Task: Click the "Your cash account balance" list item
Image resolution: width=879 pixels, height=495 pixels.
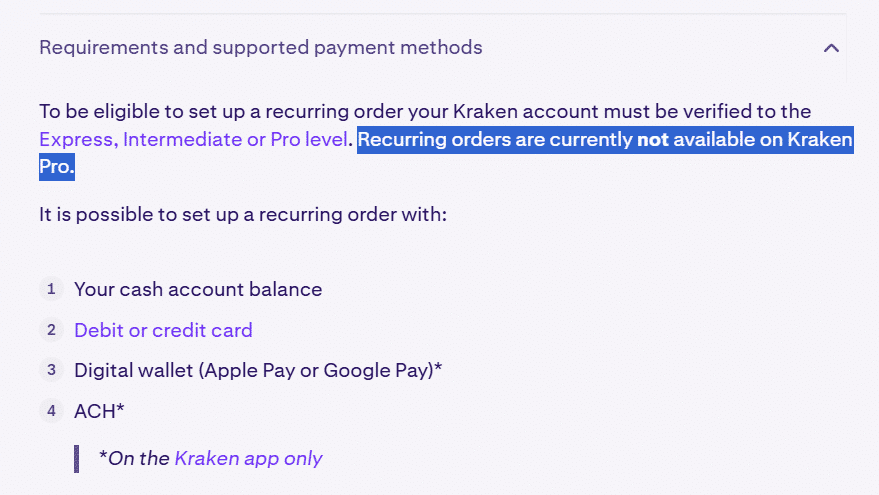Action: (198, 290)
